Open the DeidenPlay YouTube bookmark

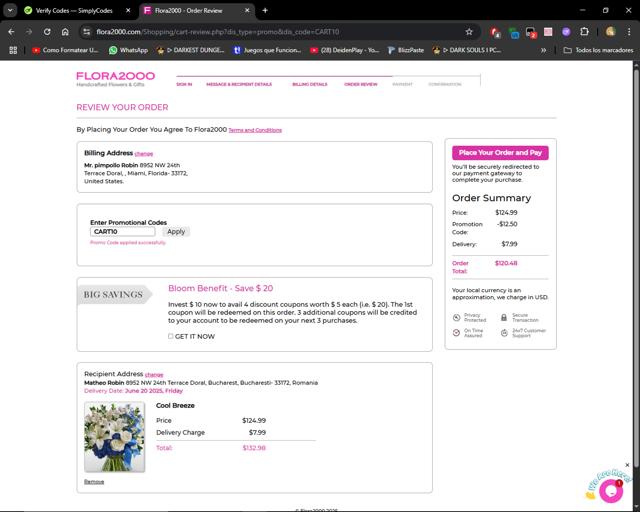click(344, 50)
